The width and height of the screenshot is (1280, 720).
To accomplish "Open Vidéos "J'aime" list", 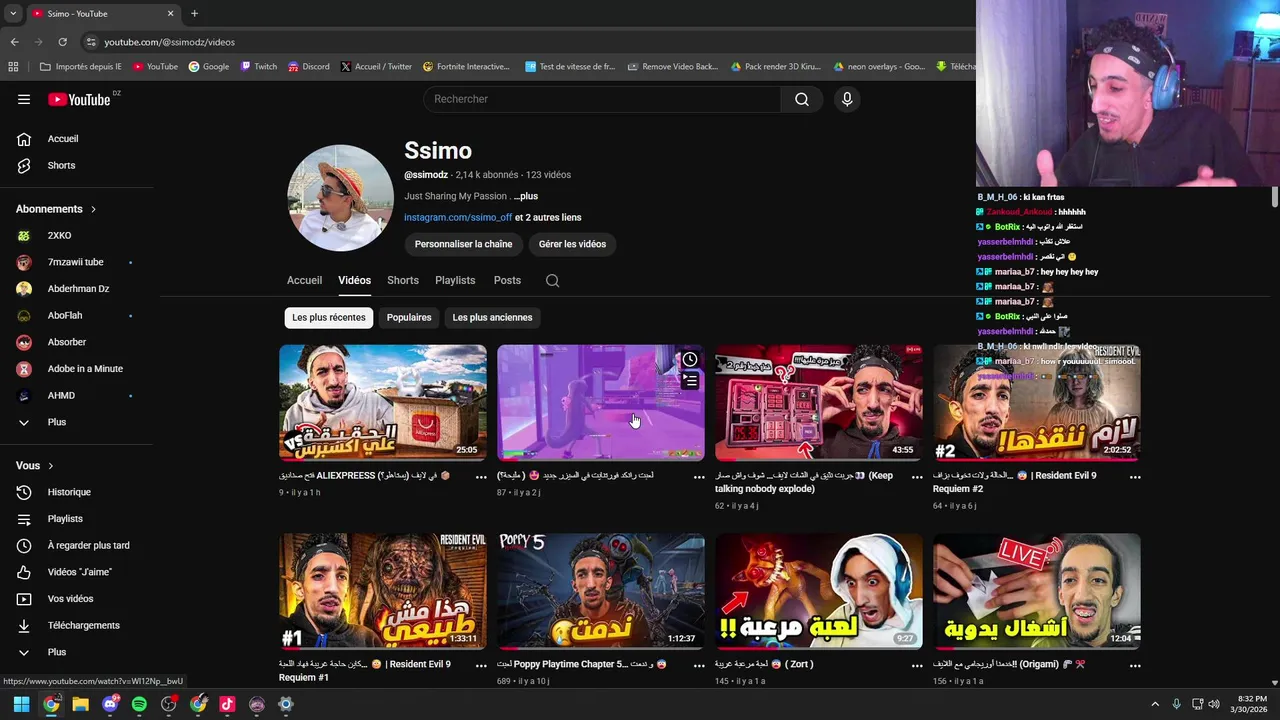I will (80, 572).
